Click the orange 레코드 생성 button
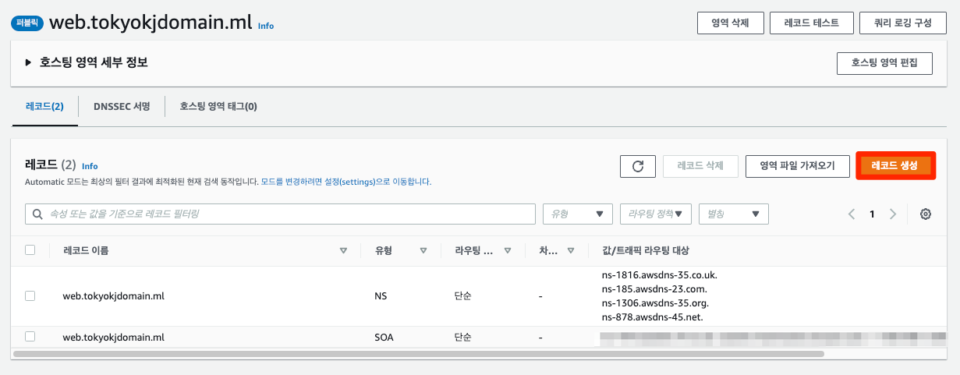Screen dimensions: 960x375 (896, 165)
